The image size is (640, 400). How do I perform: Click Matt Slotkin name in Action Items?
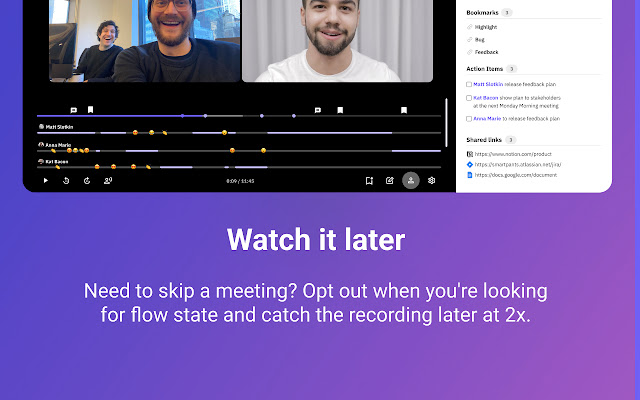click(x=488, y=84)
